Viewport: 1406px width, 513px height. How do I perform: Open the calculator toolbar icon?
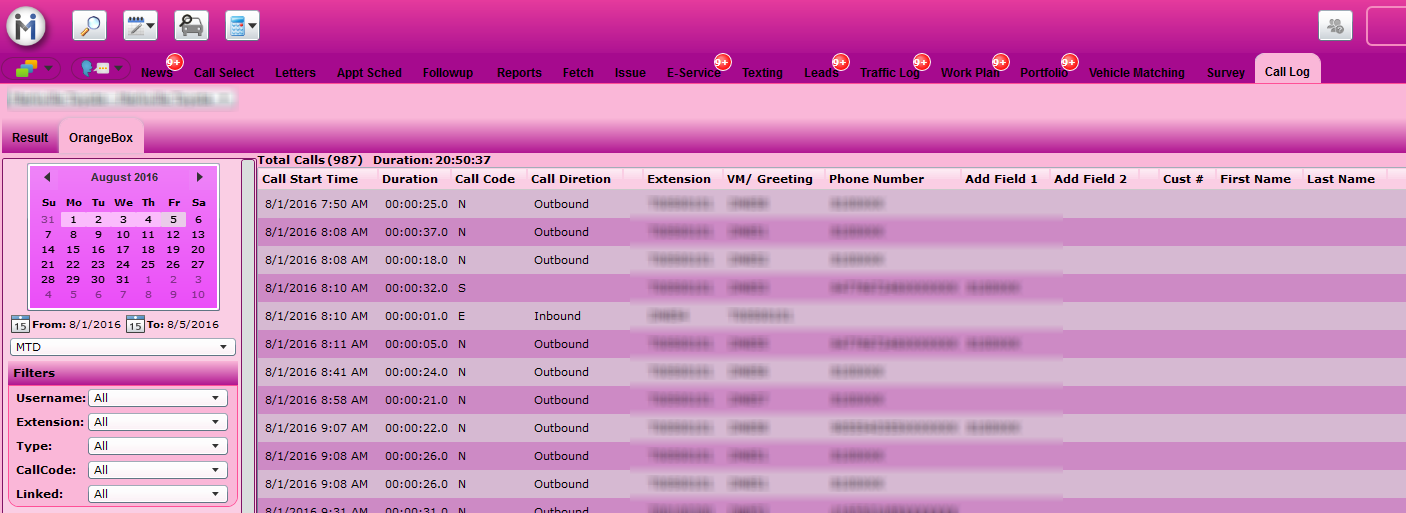pos(242,26)
